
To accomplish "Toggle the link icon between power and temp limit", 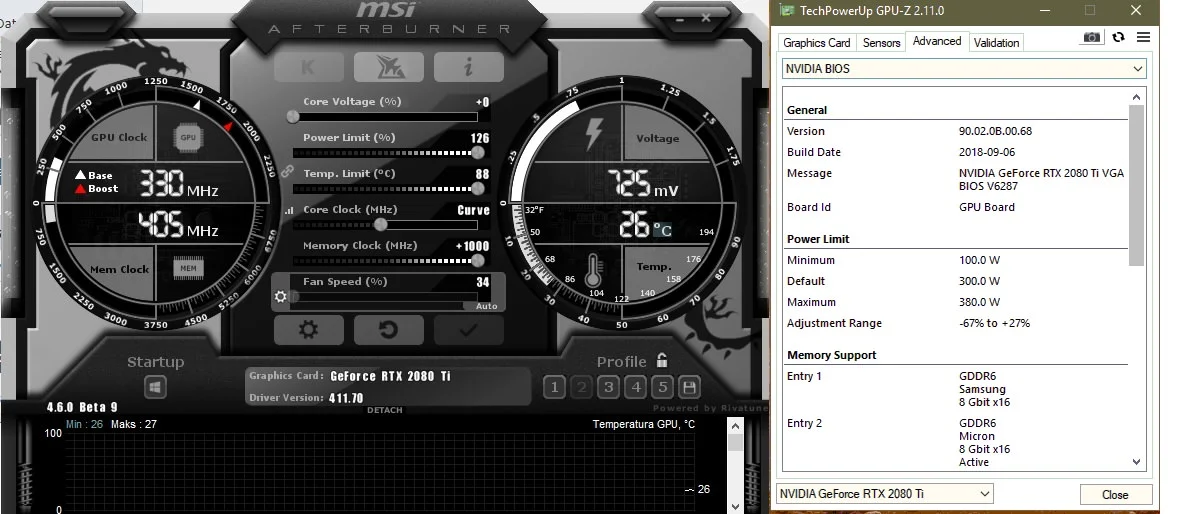I will click(x=286, y=171).
